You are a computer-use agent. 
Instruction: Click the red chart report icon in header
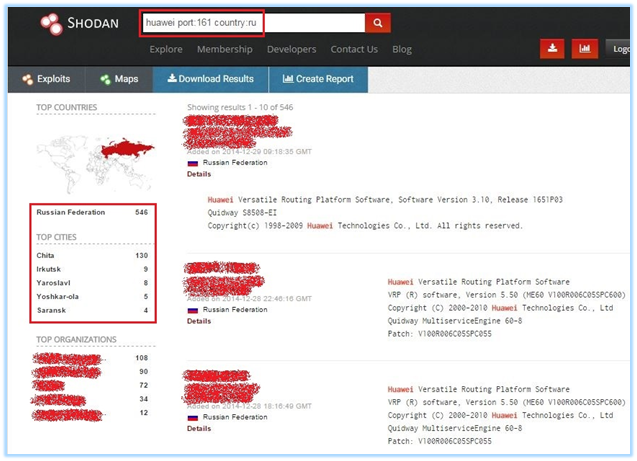click(x=585, y=49)
